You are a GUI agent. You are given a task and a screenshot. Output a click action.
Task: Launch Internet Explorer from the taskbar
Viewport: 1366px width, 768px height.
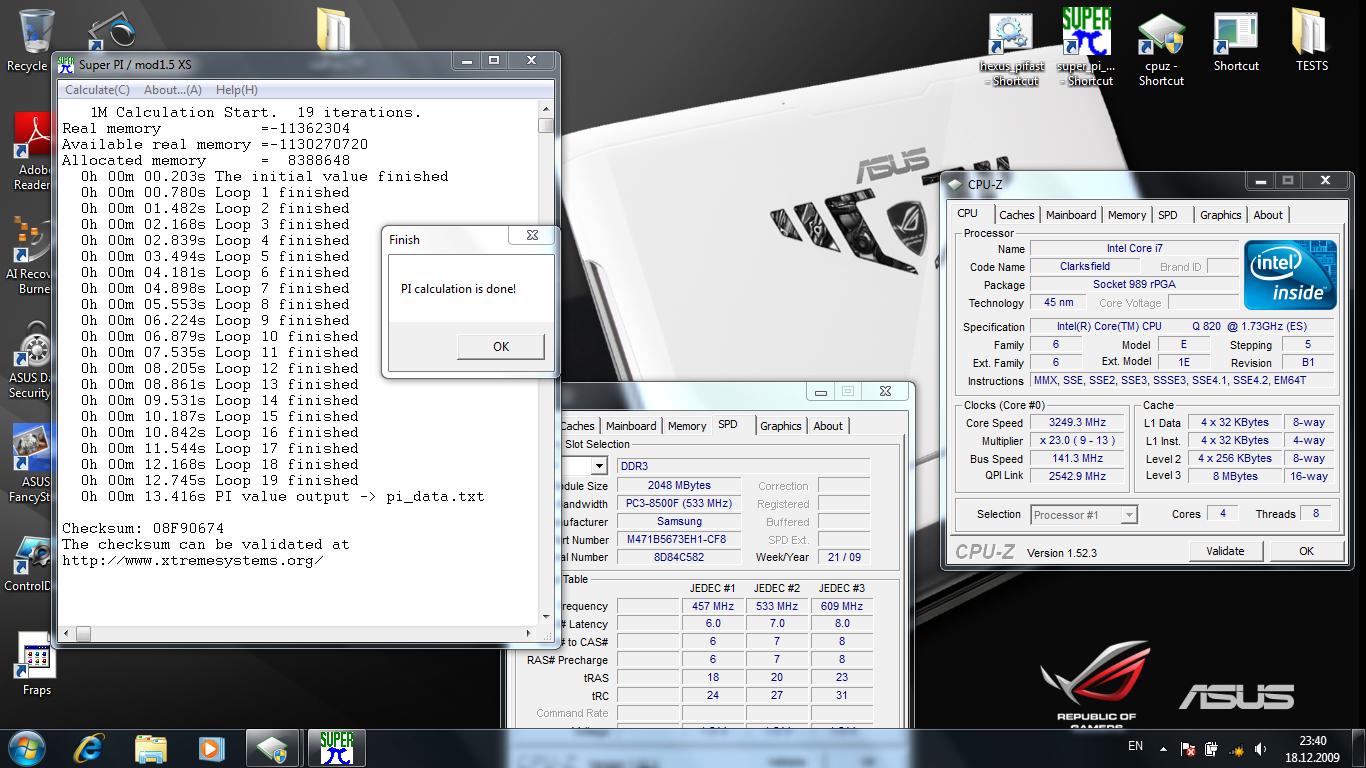click(x=89, y=748)
